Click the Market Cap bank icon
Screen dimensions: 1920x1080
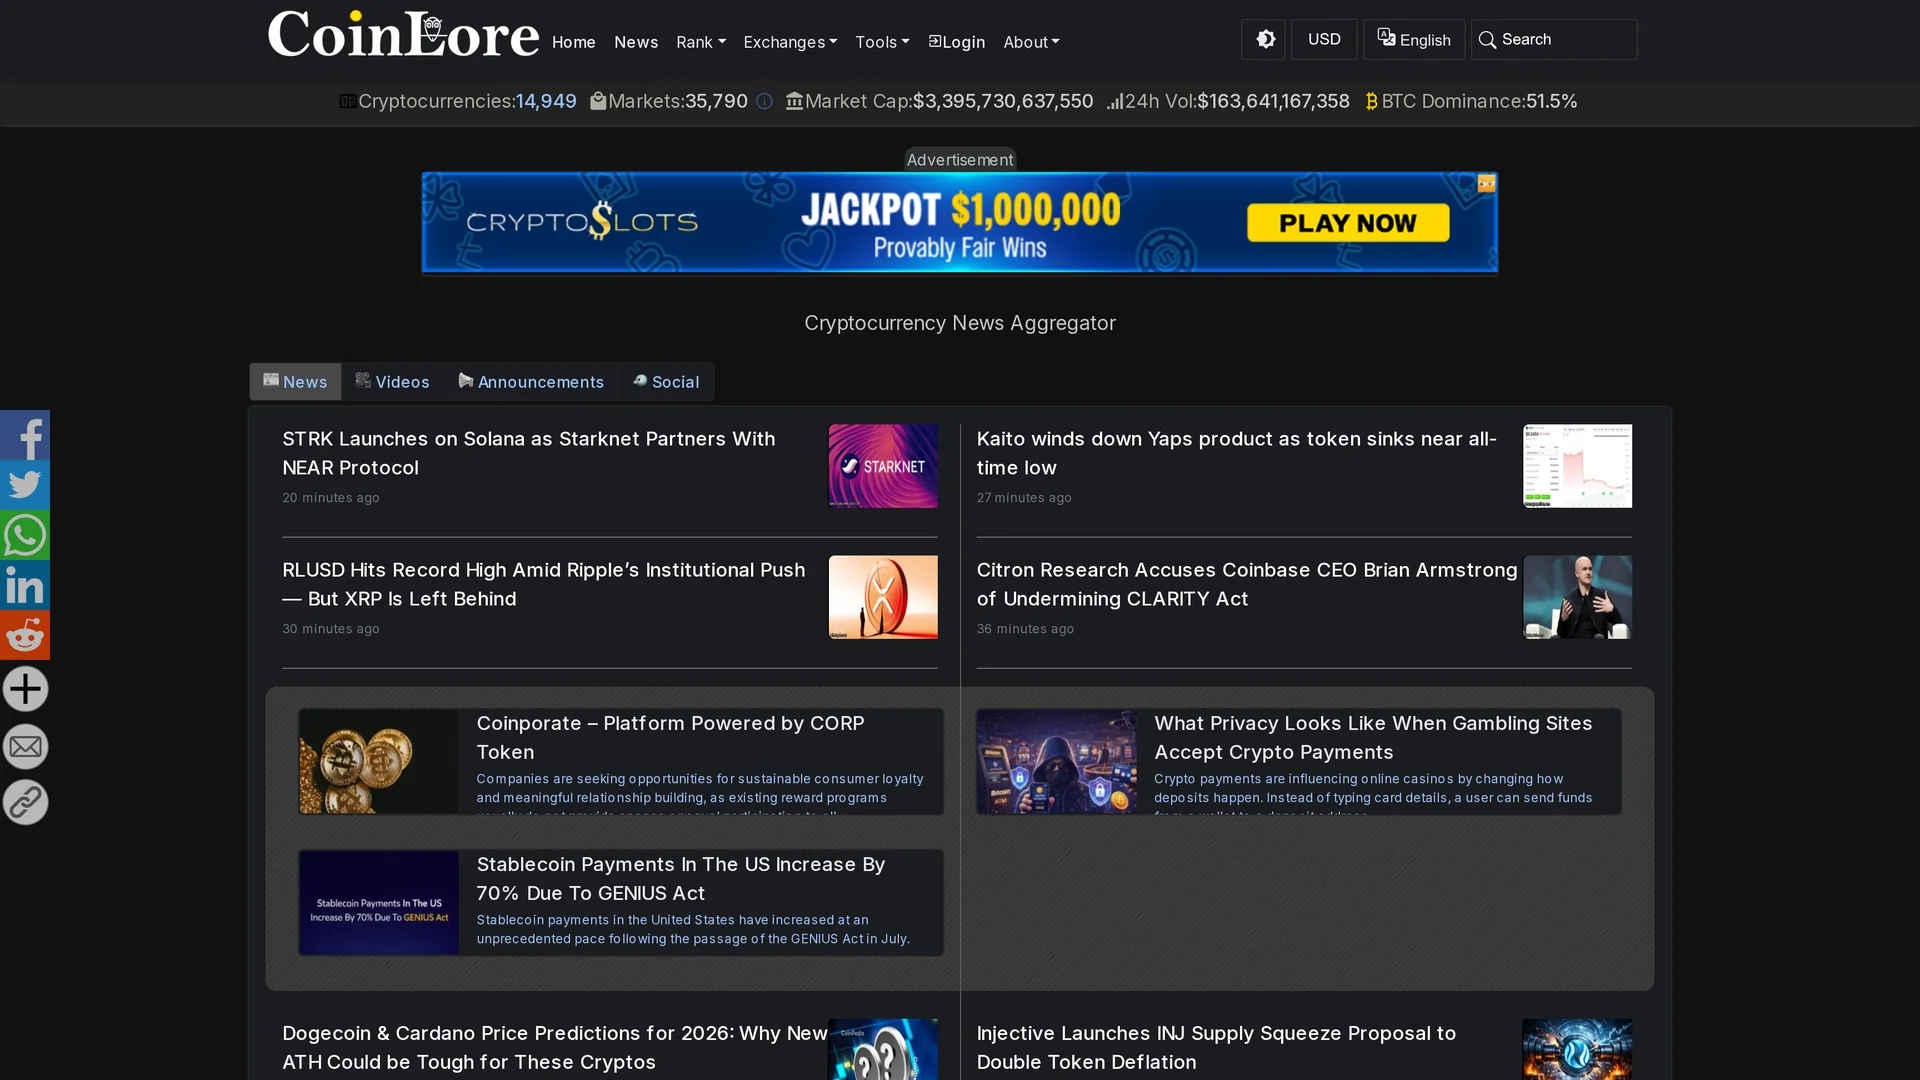pyautogui.click(x=794, y=101)
